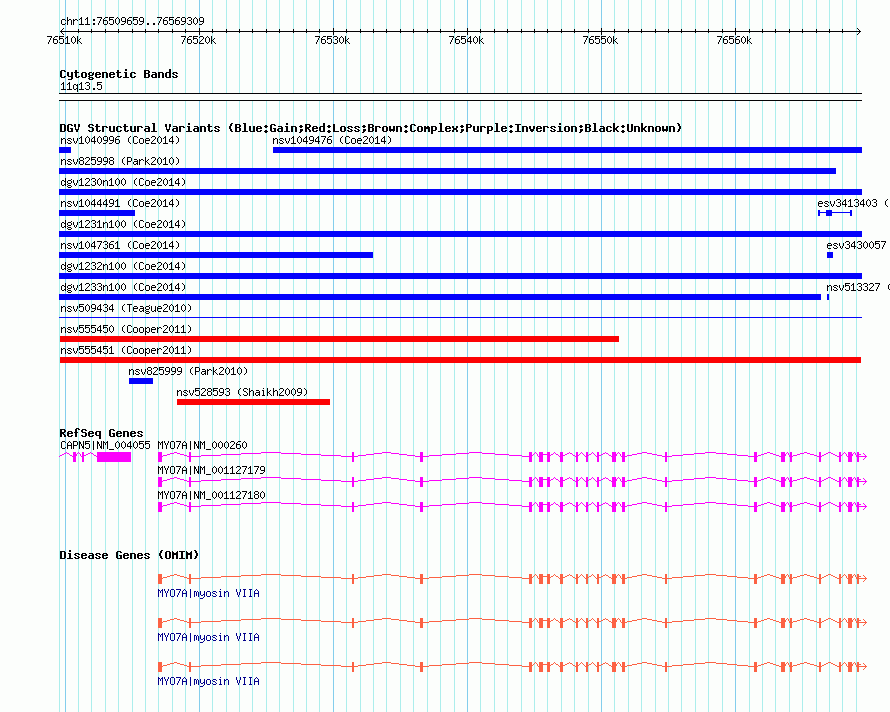The width and height of the screenshot is (890, 712).
Task: Click the 76510k ruler label
Action: coord(64,40)
